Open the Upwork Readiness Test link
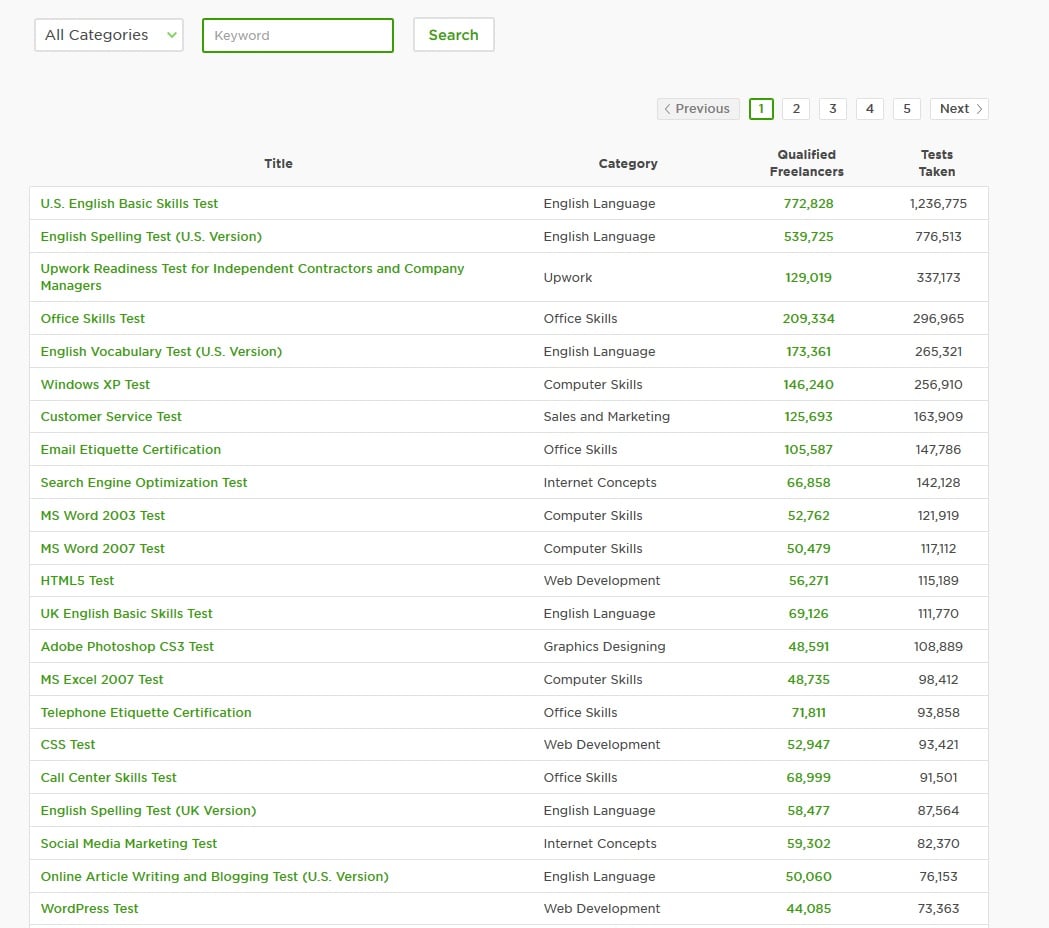1049x928 pixels. click(252, 277)
